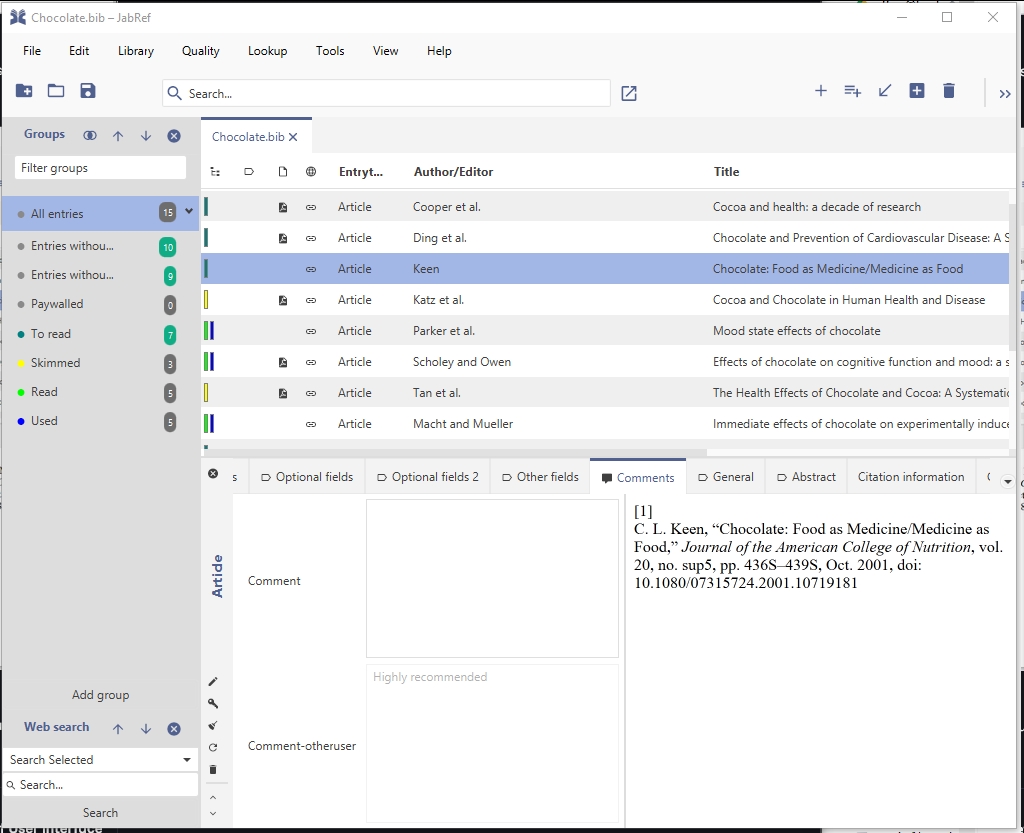Click the yellow group color bar for Katz et al.

click(x=206, y=300)
